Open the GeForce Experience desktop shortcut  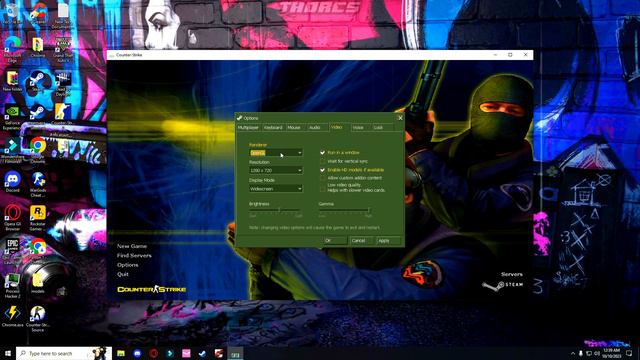point(12,117)
